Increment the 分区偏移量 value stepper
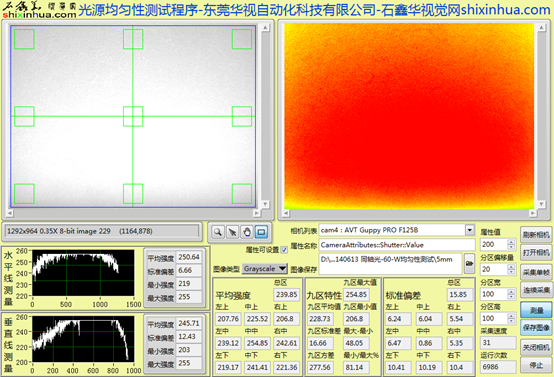Image resolution: width=554 pixels, height=377 pixels. point(511,267)
